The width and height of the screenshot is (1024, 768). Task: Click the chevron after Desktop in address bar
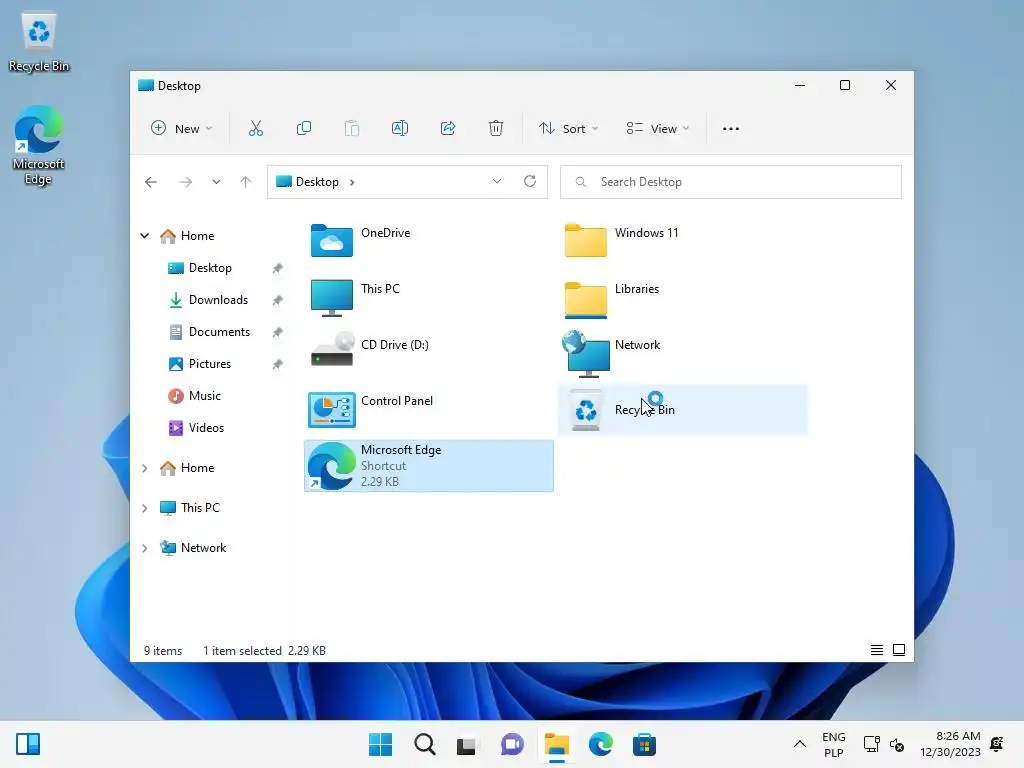pos(352,182)
